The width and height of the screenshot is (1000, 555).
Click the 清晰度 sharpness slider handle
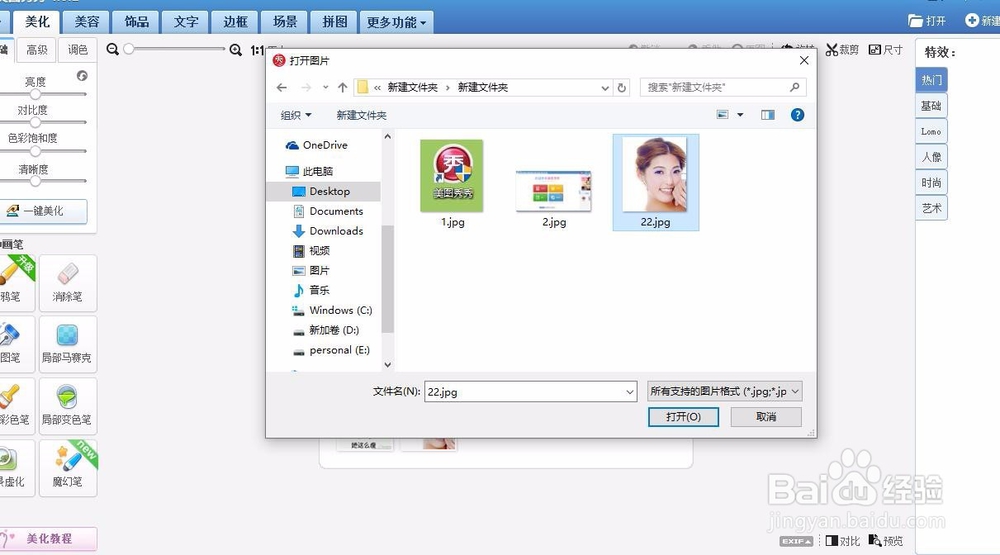[35, 181]
